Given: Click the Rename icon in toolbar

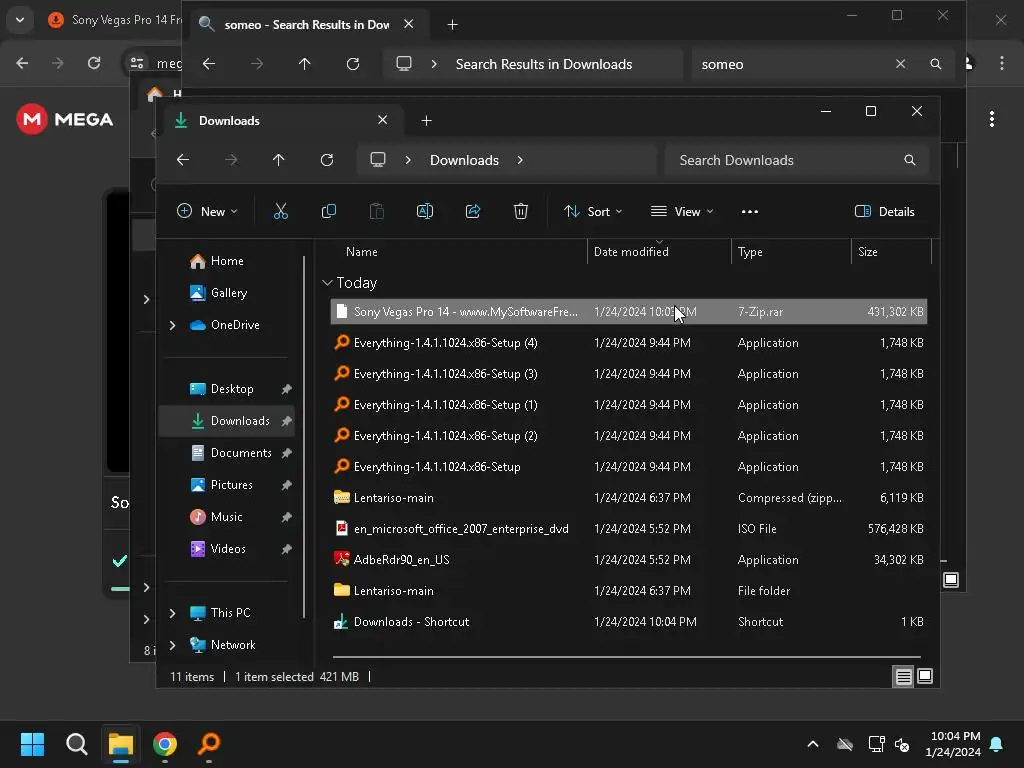Looking at the screenshot, I should pyautogui.click(x=424, y=212).
